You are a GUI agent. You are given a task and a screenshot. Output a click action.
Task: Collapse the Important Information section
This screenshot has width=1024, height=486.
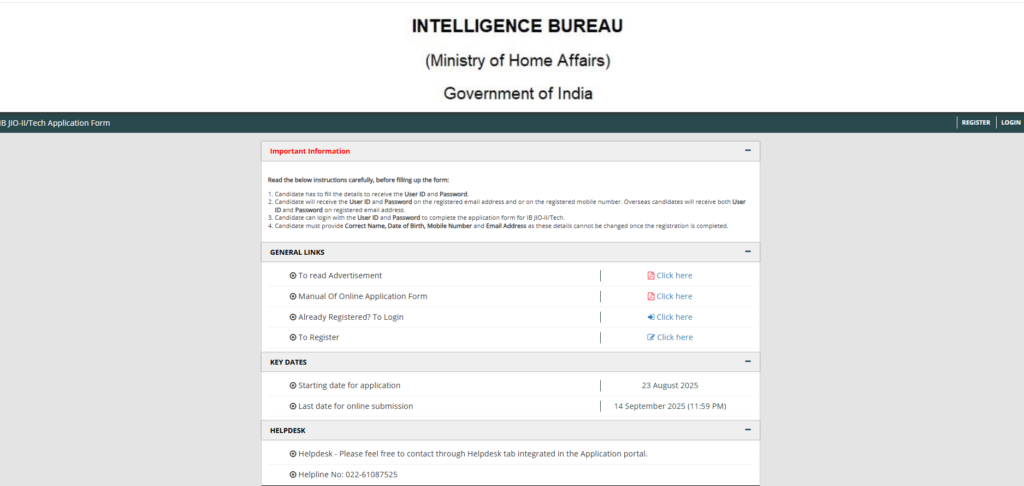748,151
